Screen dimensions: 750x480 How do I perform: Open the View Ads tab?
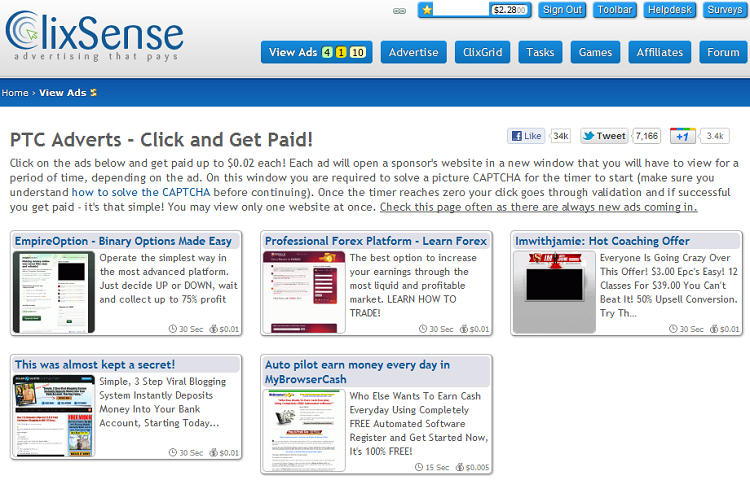[317, 52]
